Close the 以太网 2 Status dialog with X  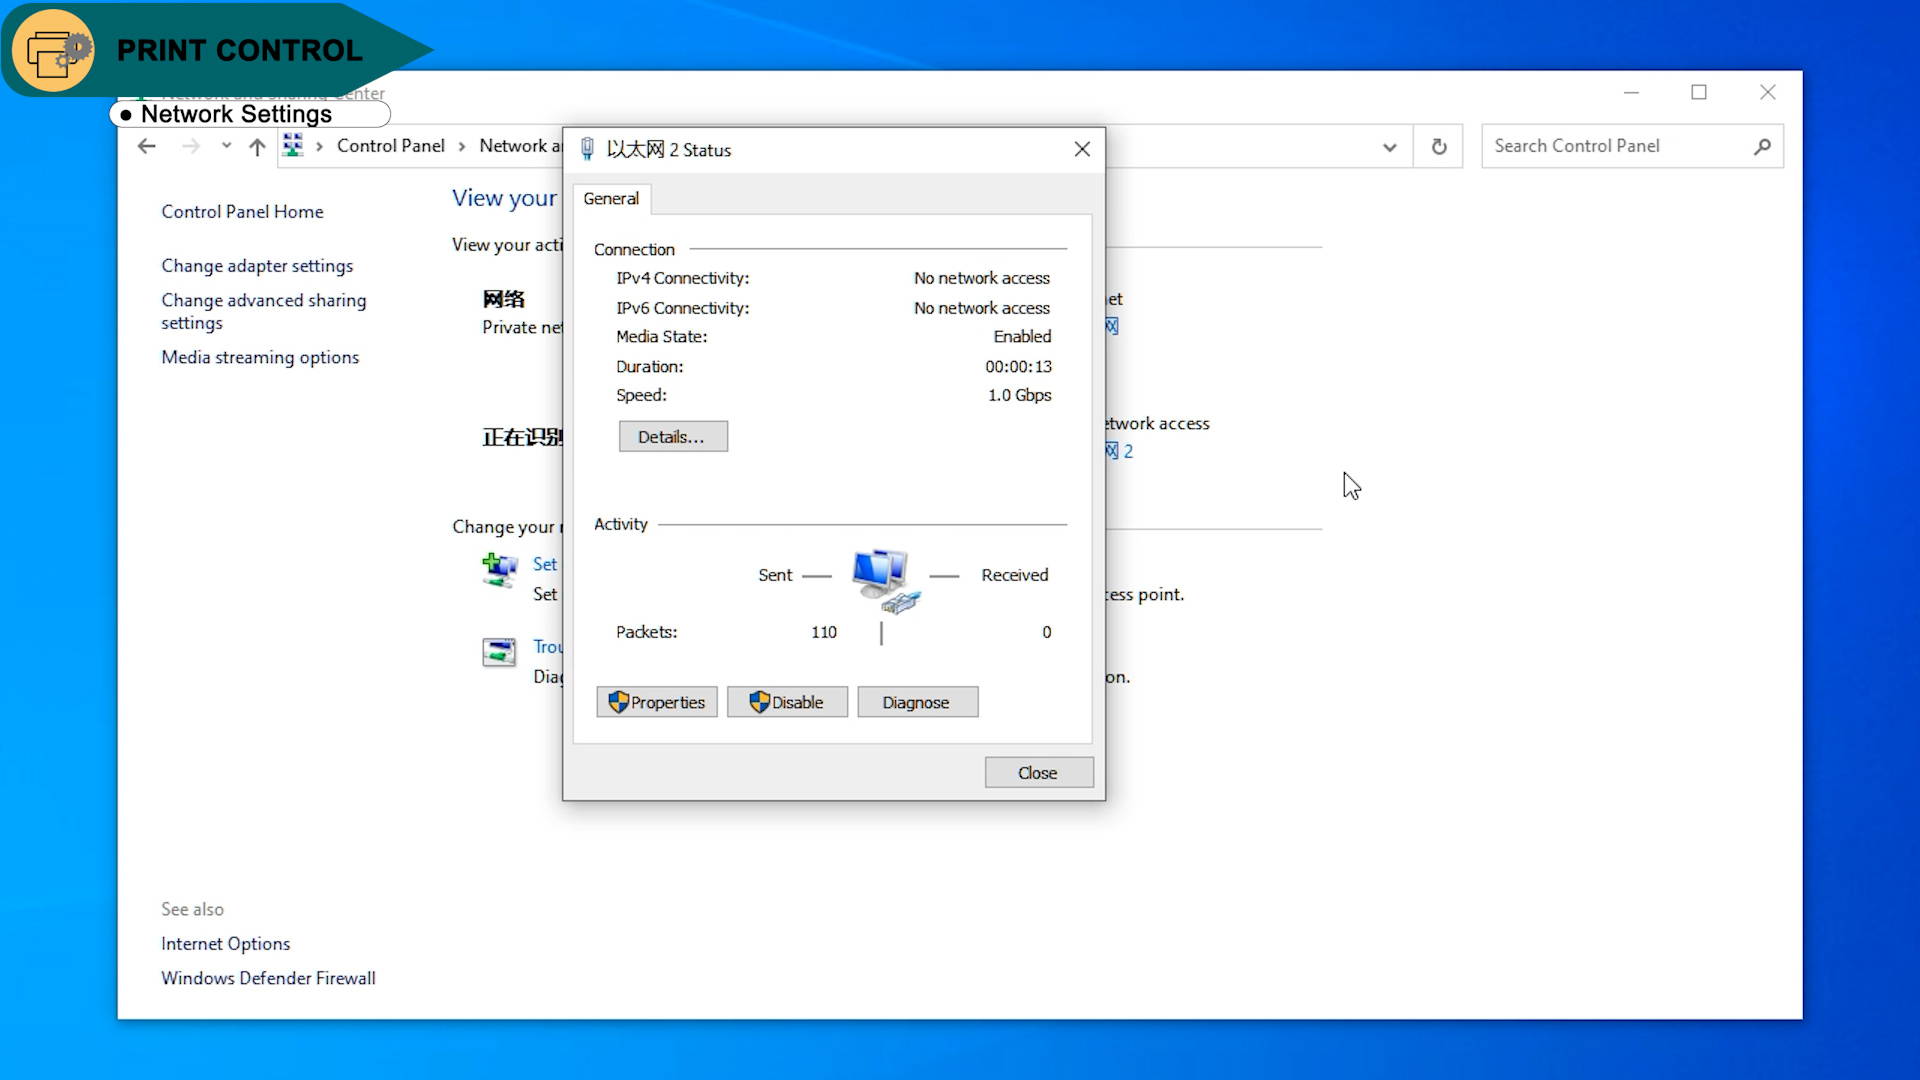pos(1082,149)
